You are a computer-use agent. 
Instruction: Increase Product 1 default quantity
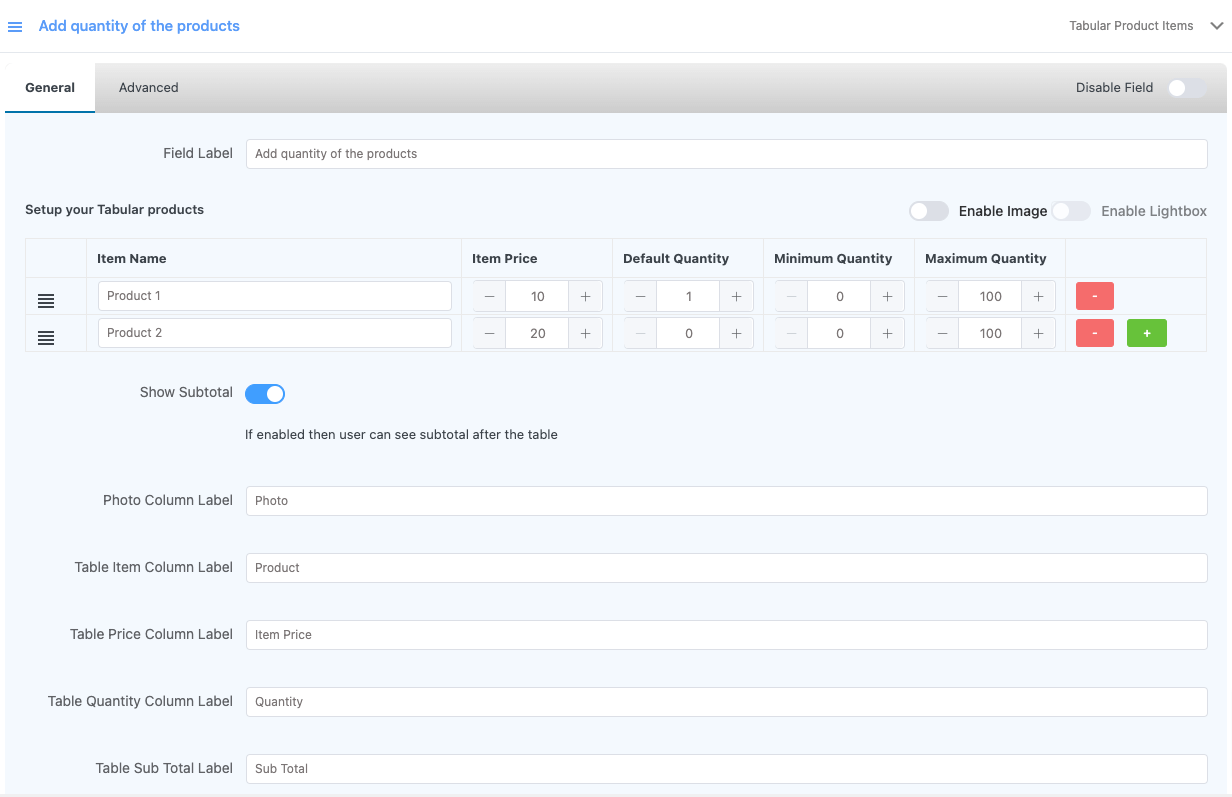(736, 296)
